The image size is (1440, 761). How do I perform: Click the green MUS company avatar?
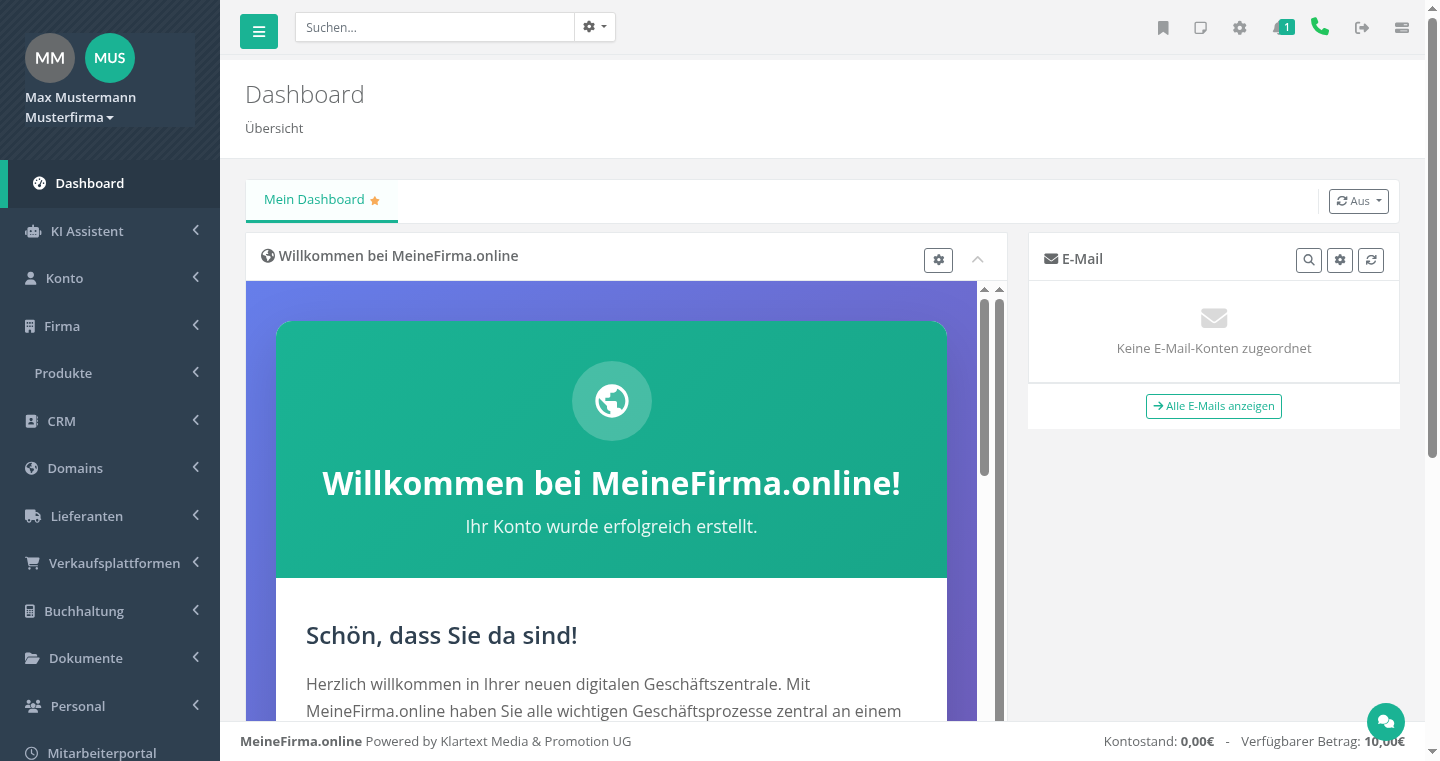(x=110, y=58)
